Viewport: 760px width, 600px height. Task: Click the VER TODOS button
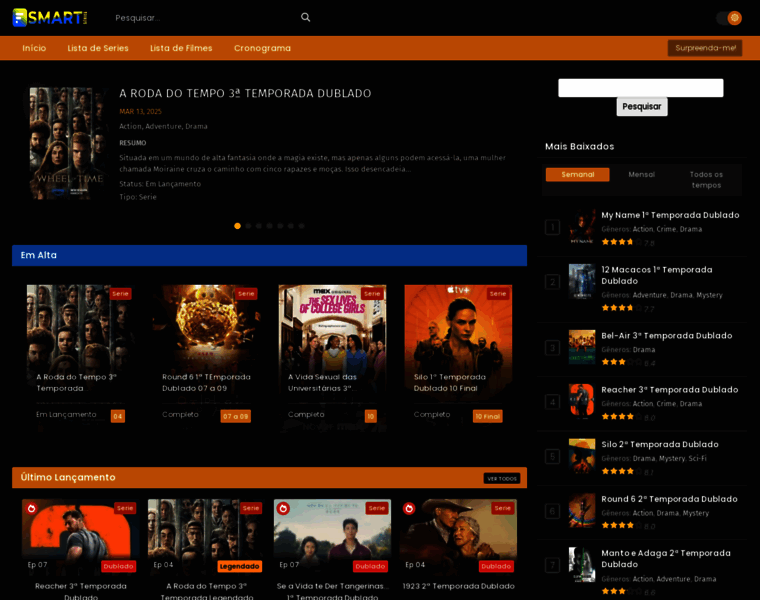coord(502,478)
